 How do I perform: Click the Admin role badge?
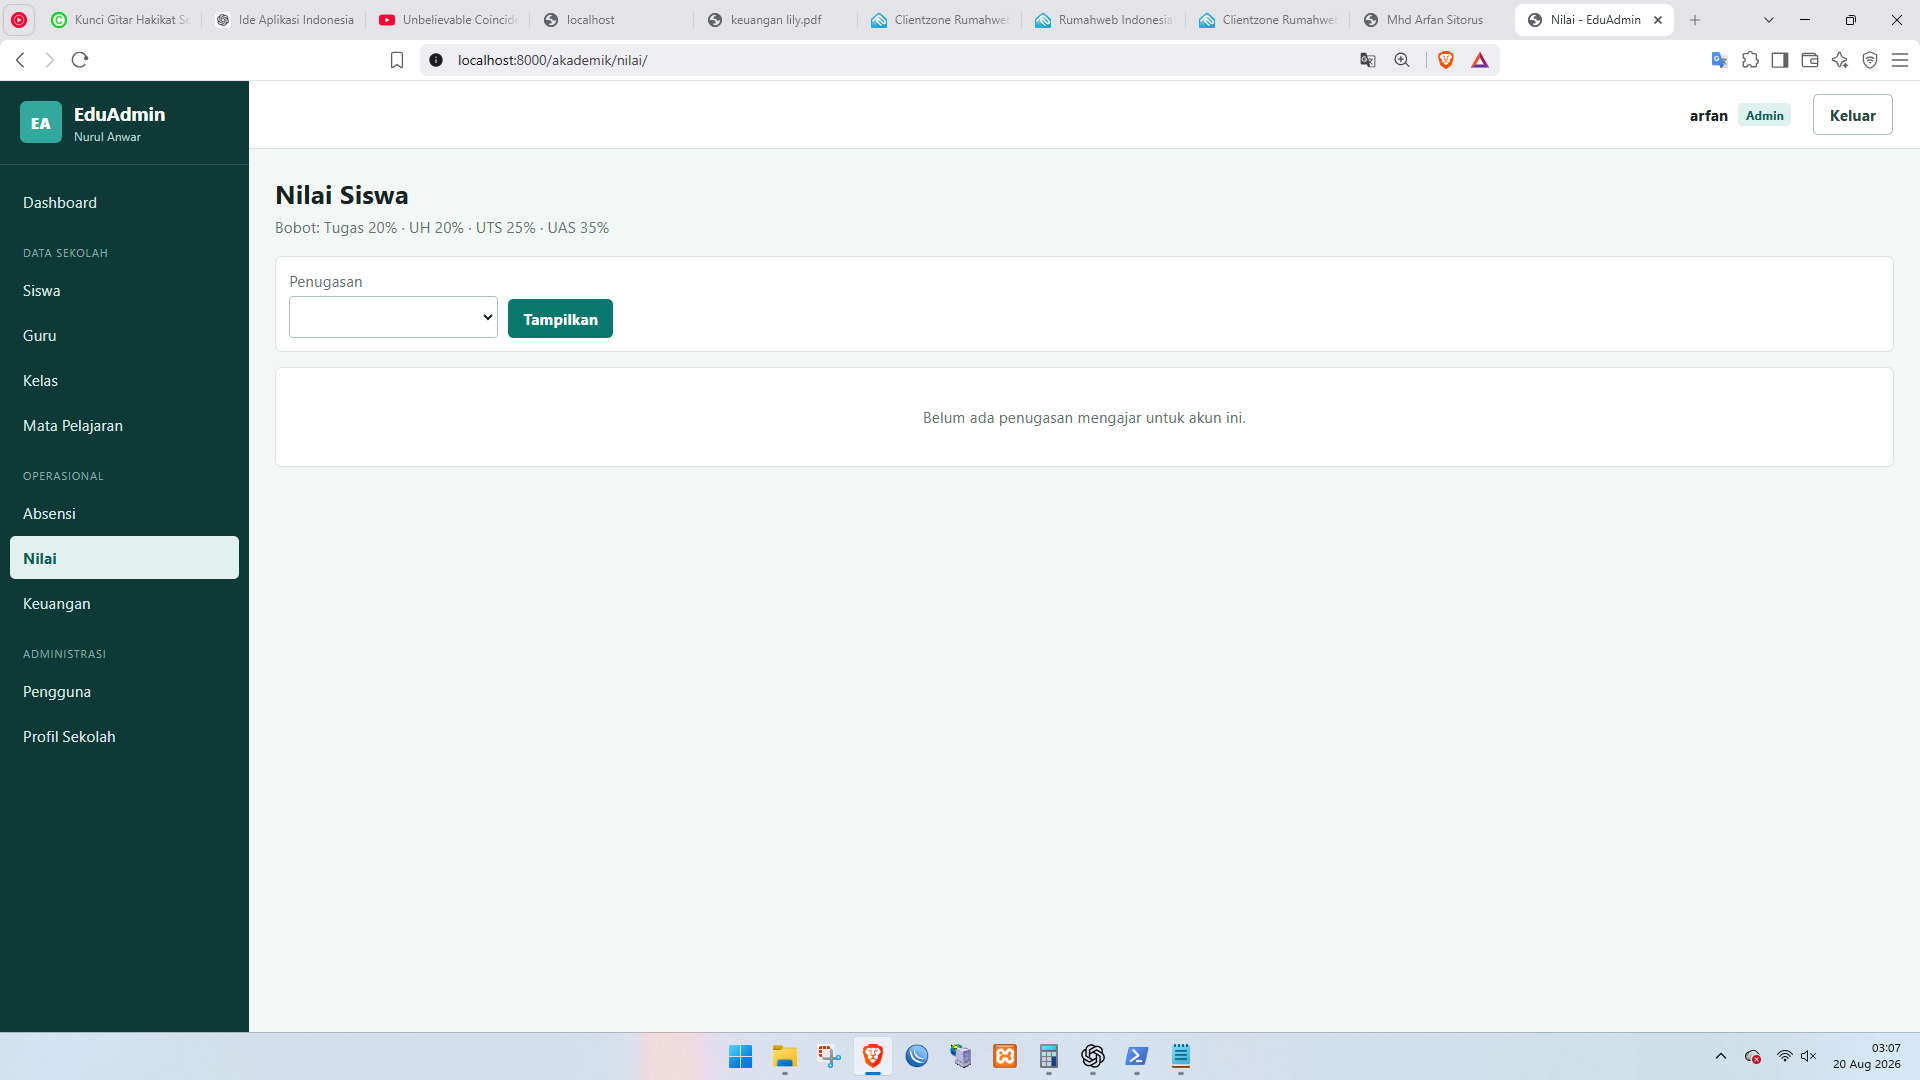1764,115
